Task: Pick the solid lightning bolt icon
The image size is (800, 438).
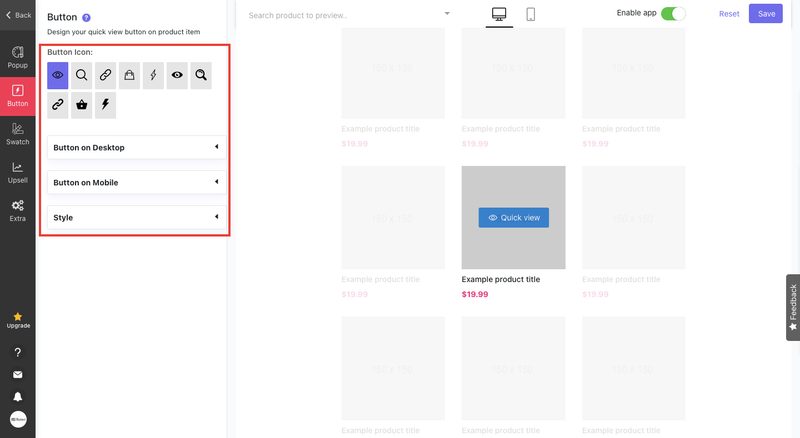Action: pos(106,105)
